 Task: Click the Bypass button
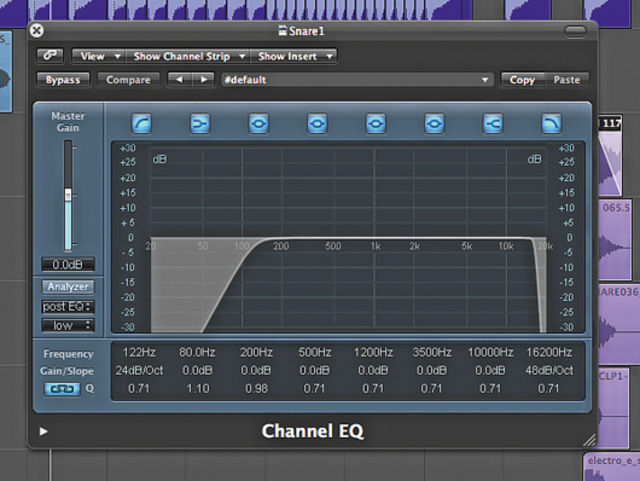[x=63, y=80]
